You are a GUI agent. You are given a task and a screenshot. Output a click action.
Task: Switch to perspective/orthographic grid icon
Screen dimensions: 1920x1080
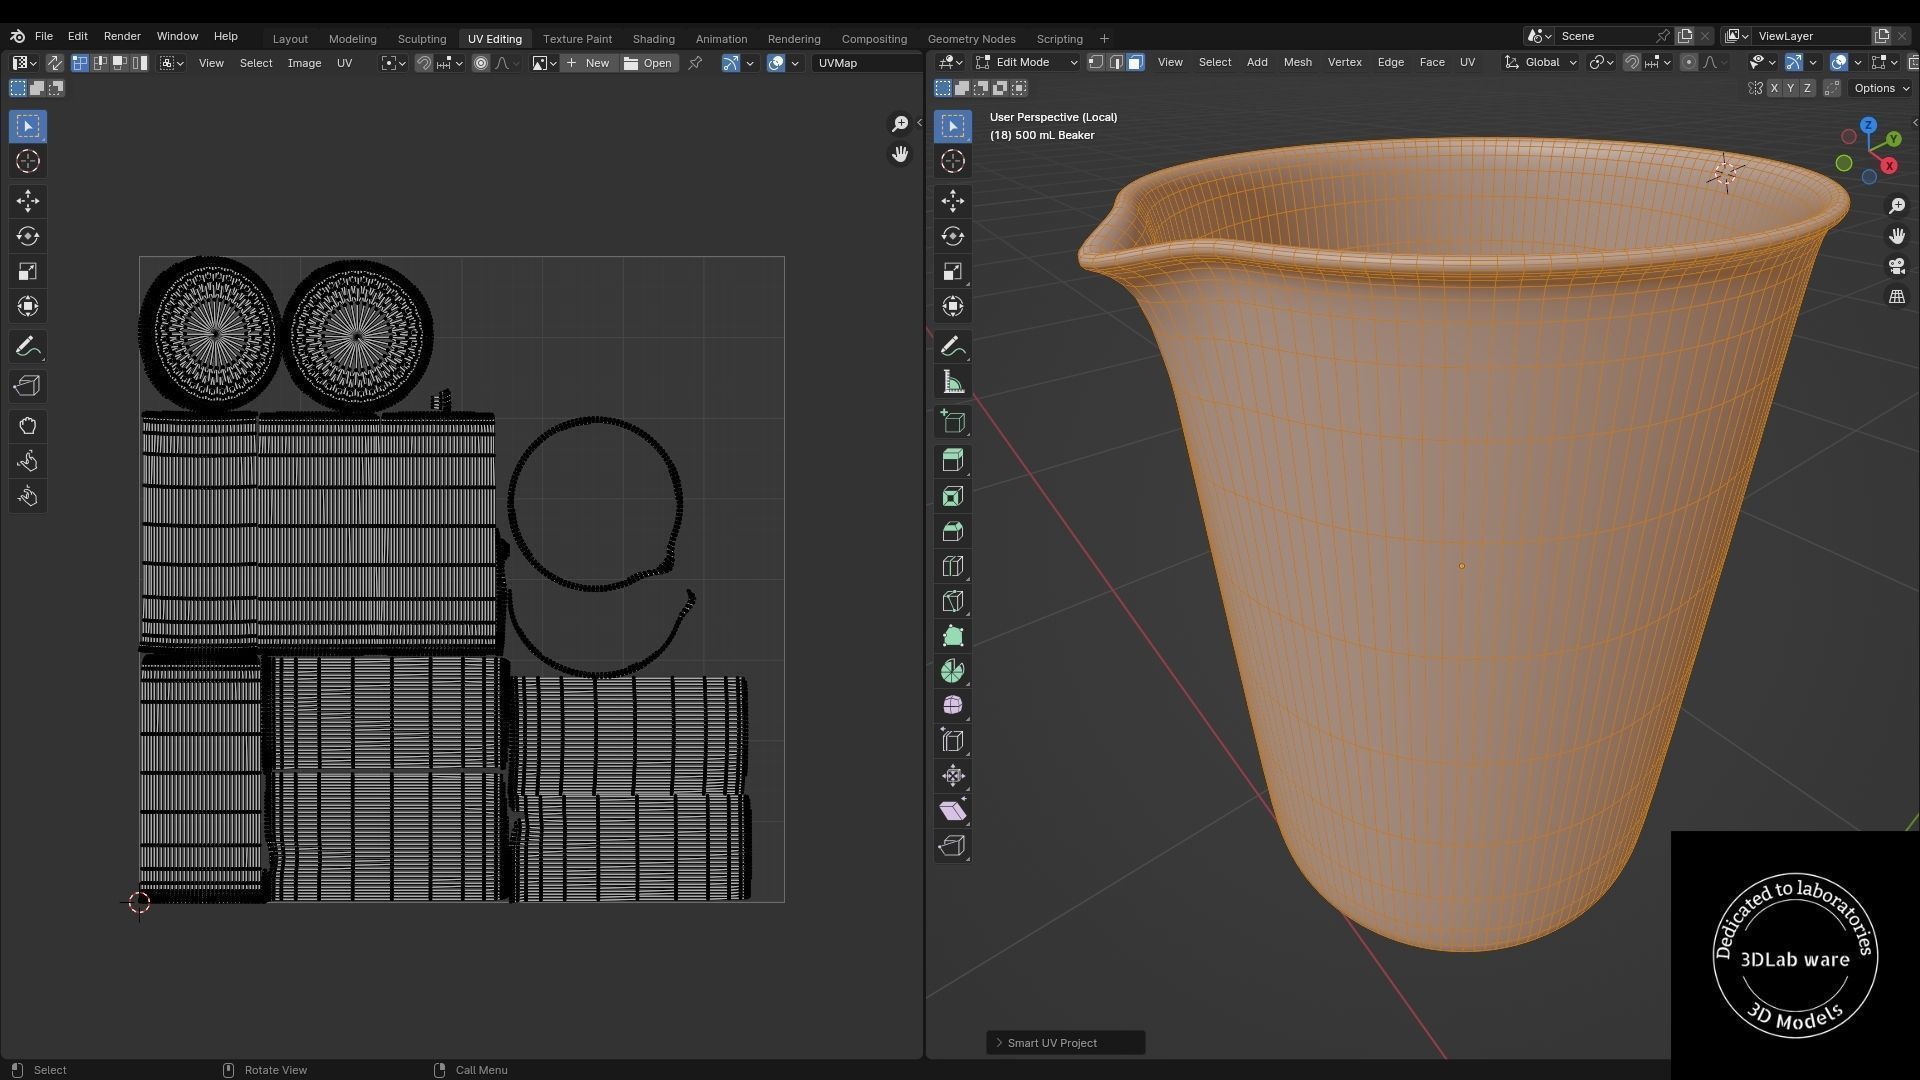[x=1896, y=297]
